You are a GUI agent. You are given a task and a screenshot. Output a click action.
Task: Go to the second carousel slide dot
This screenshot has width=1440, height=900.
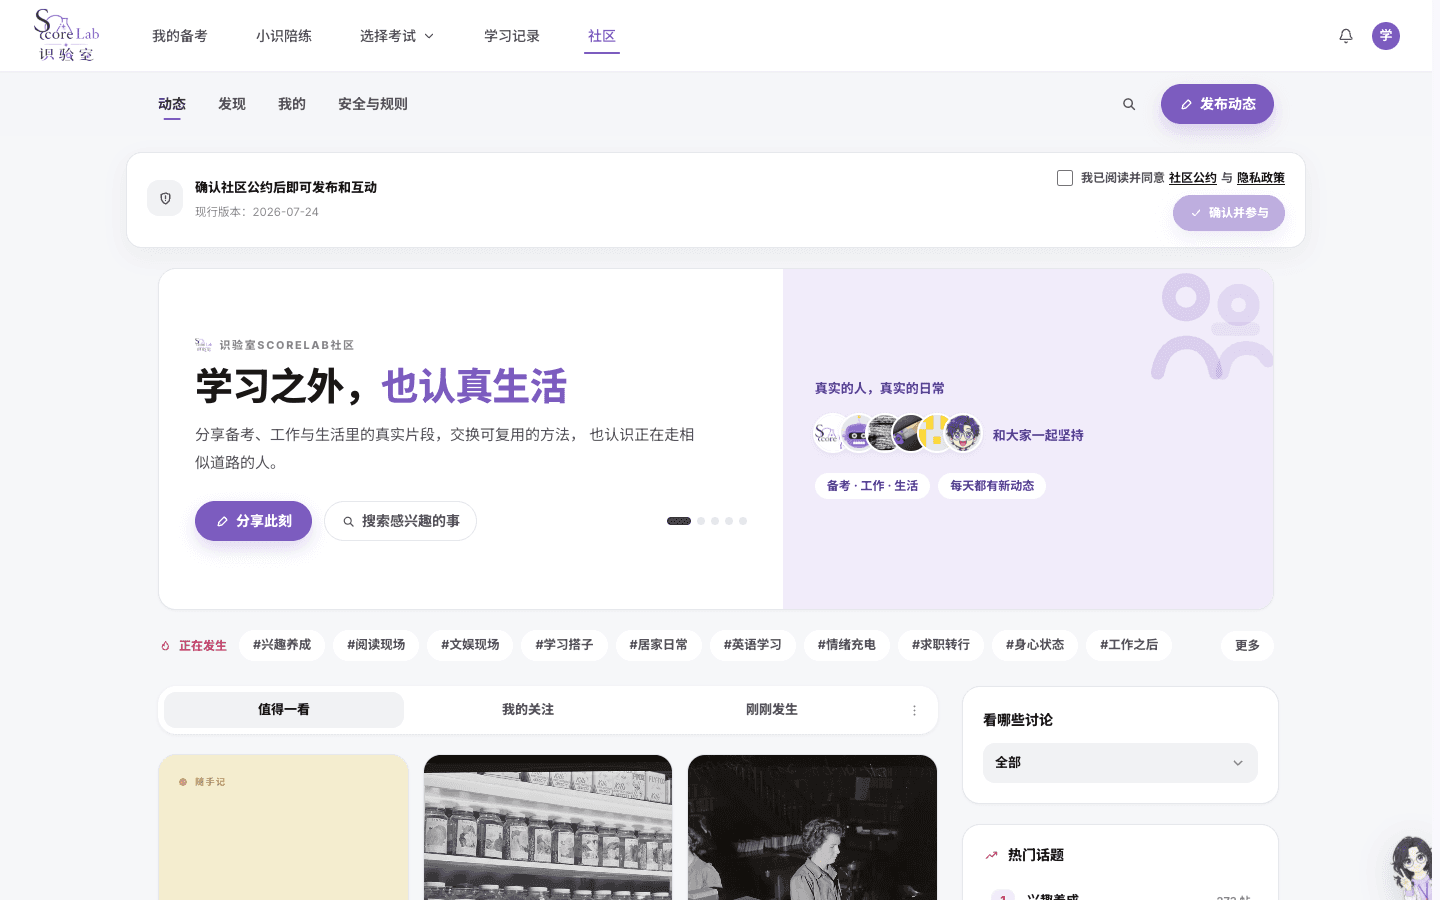[701, 521]
